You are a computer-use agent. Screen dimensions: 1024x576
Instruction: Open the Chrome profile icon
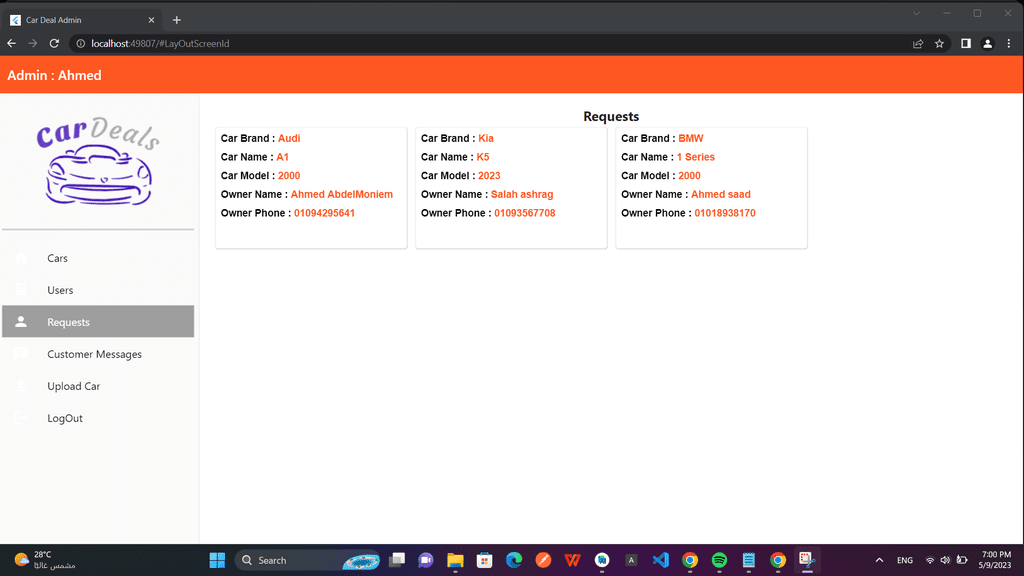coord(987,44)
